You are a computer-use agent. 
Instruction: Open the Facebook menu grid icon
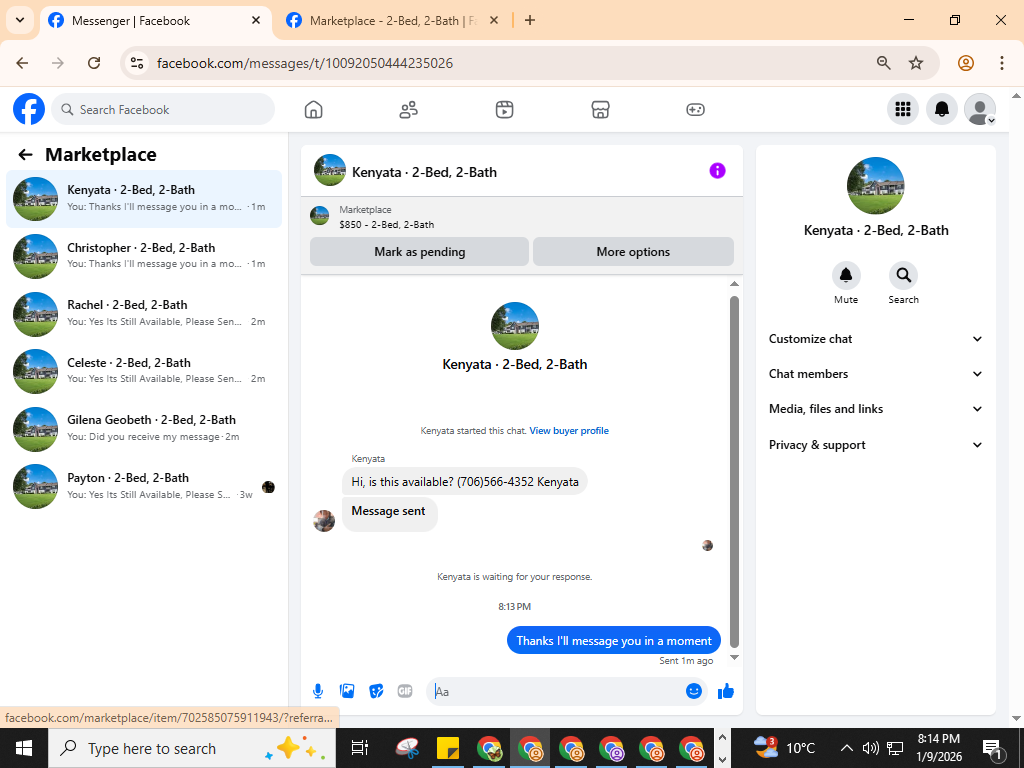903,109
